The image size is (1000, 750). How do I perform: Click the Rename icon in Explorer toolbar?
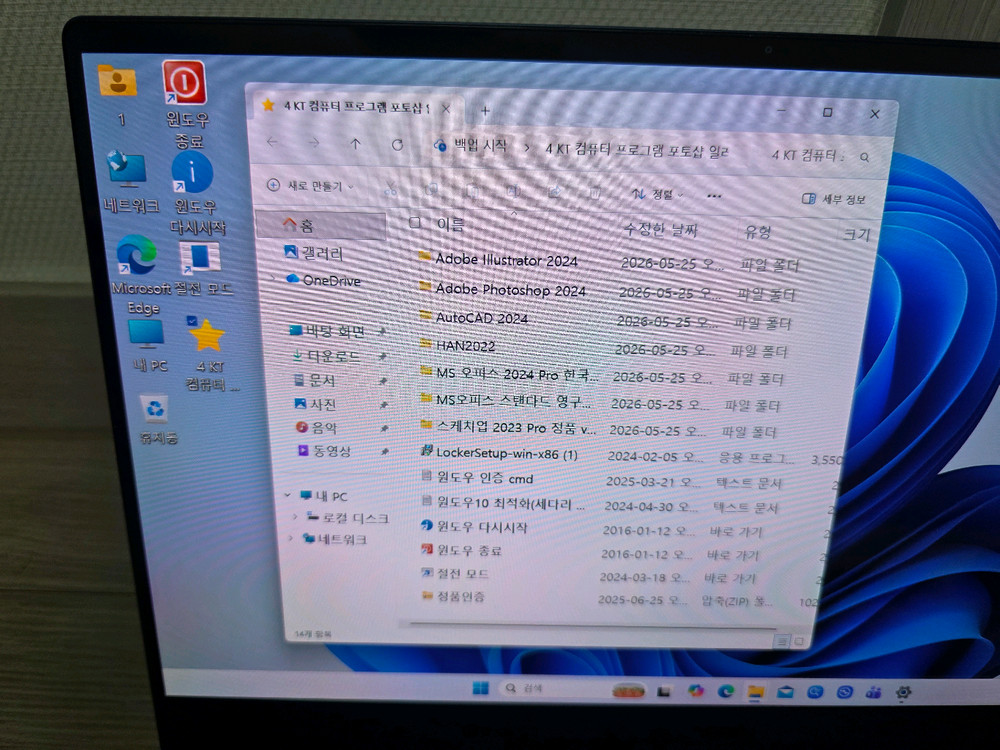pos(513,191)
